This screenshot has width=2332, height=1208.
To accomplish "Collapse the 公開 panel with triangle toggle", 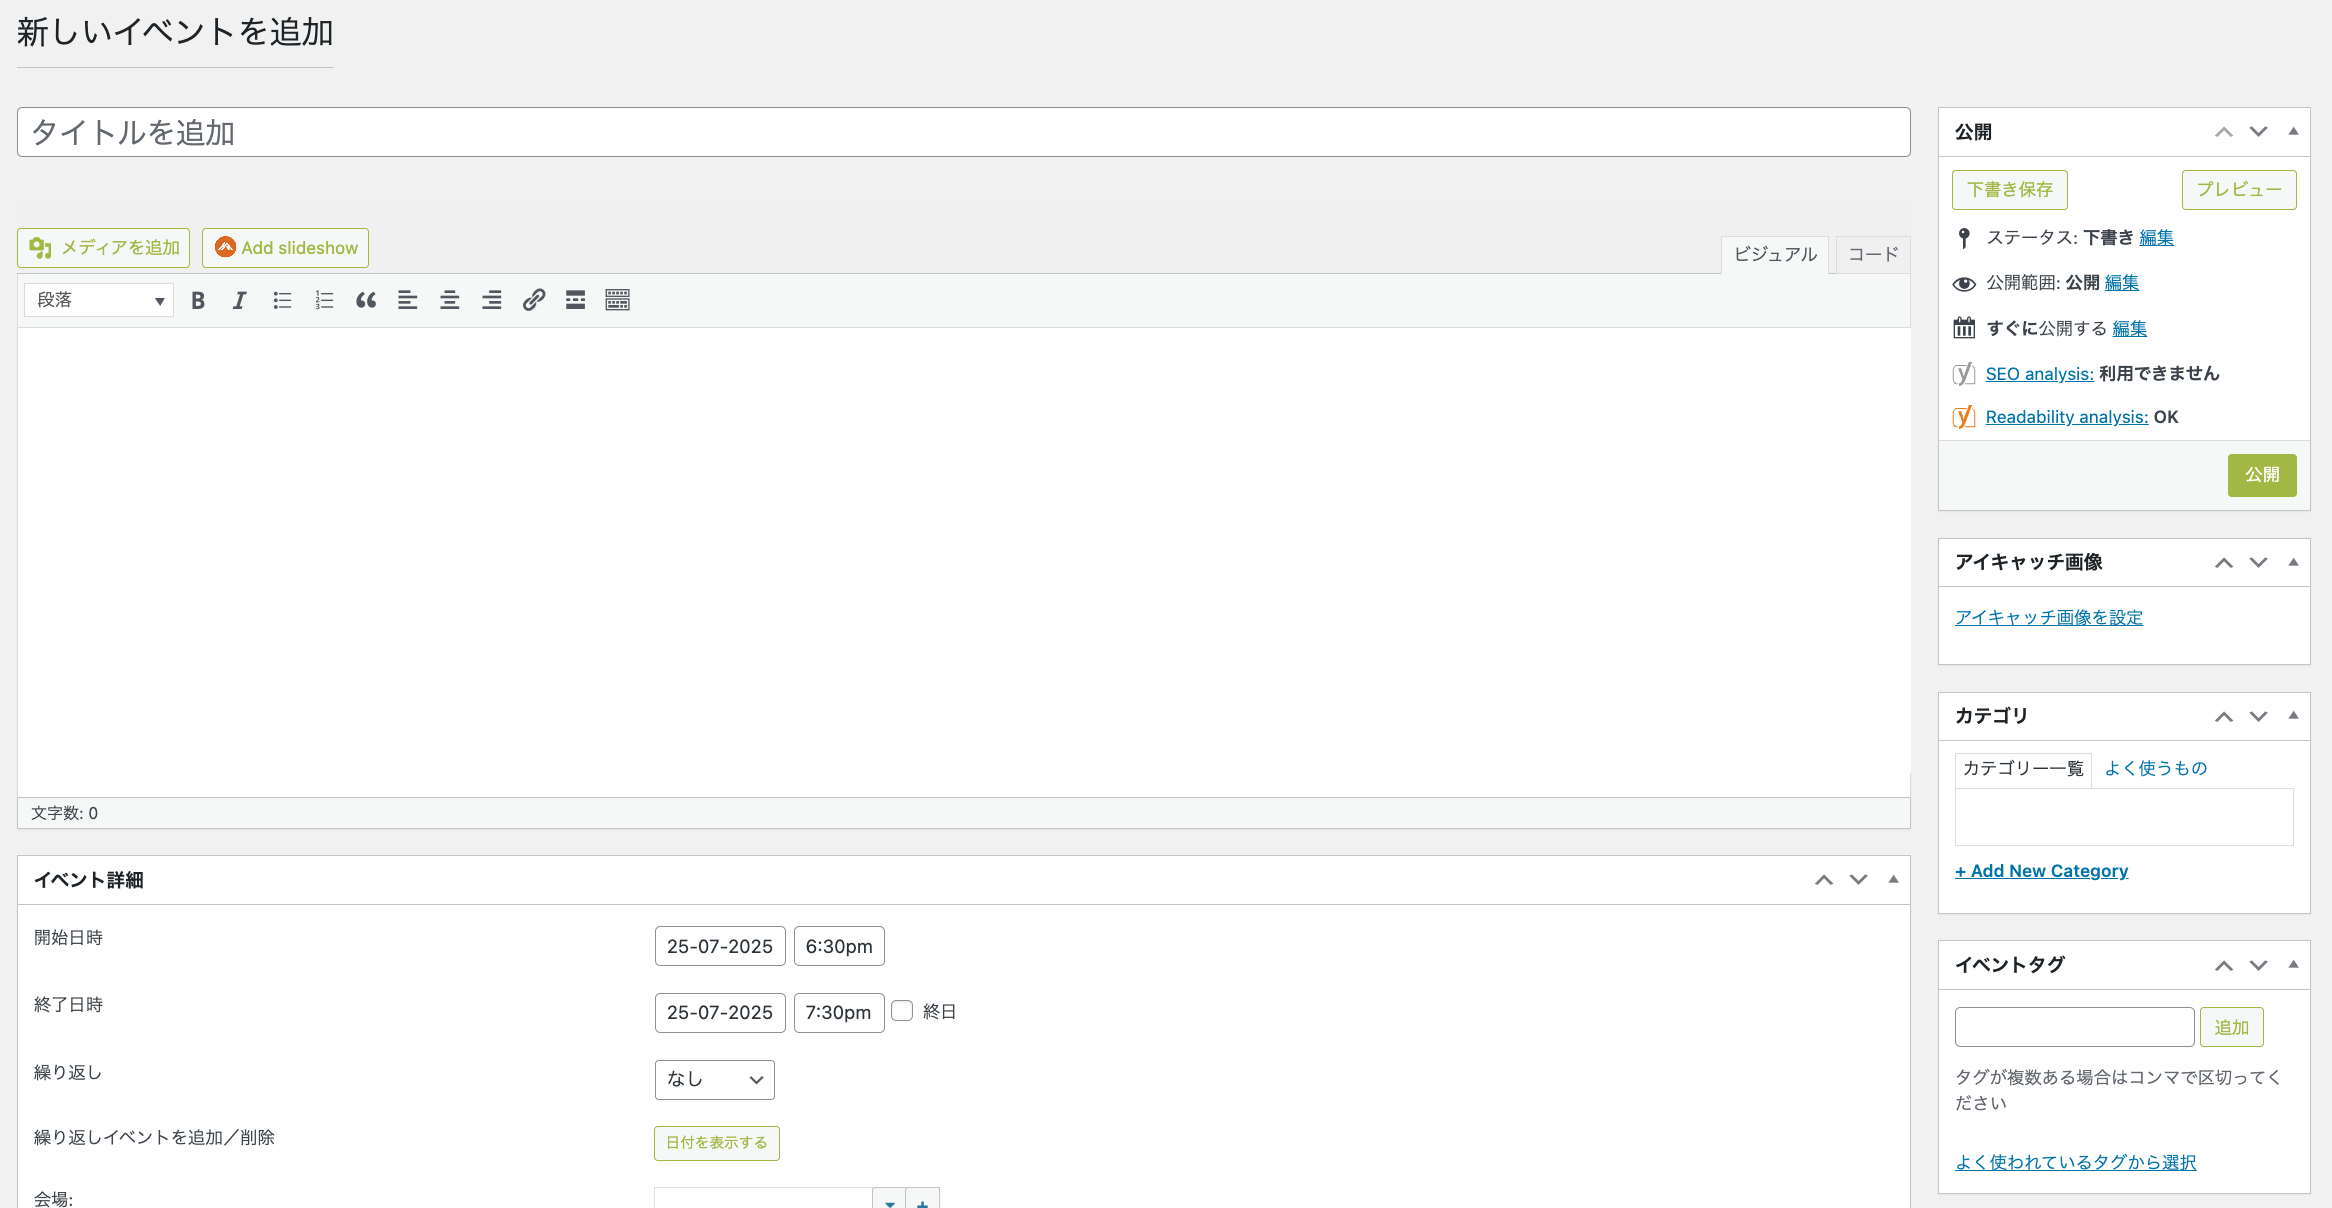I will click(2293, 132).
